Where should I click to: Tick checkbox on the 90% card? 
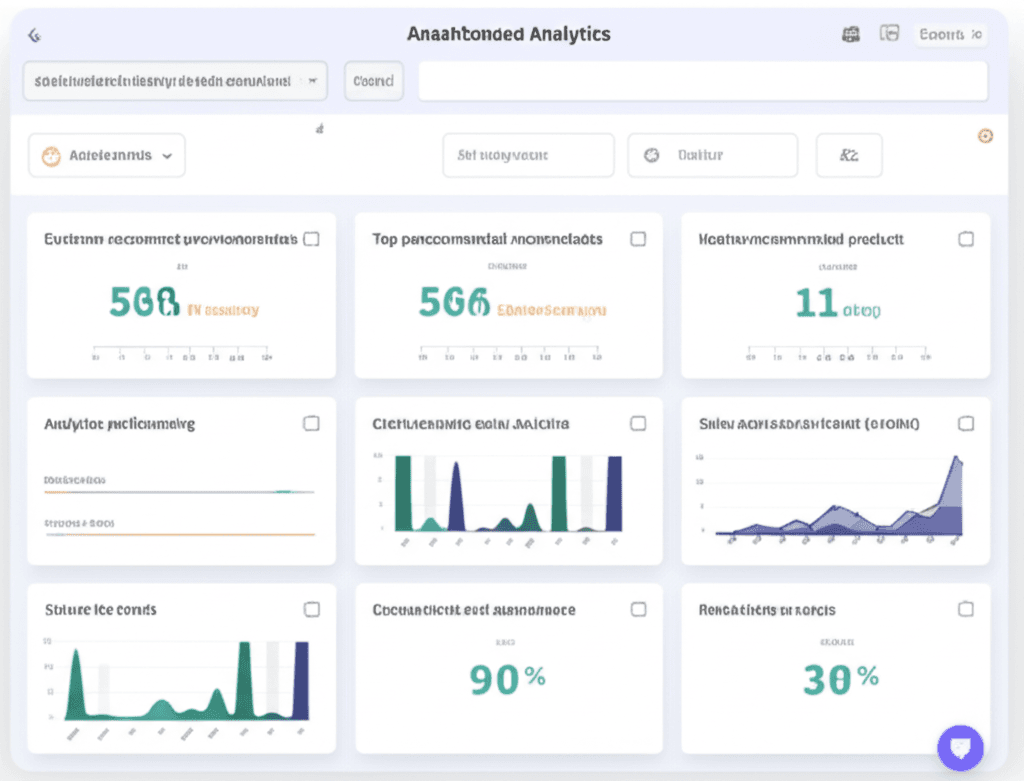tap(638, 609)
